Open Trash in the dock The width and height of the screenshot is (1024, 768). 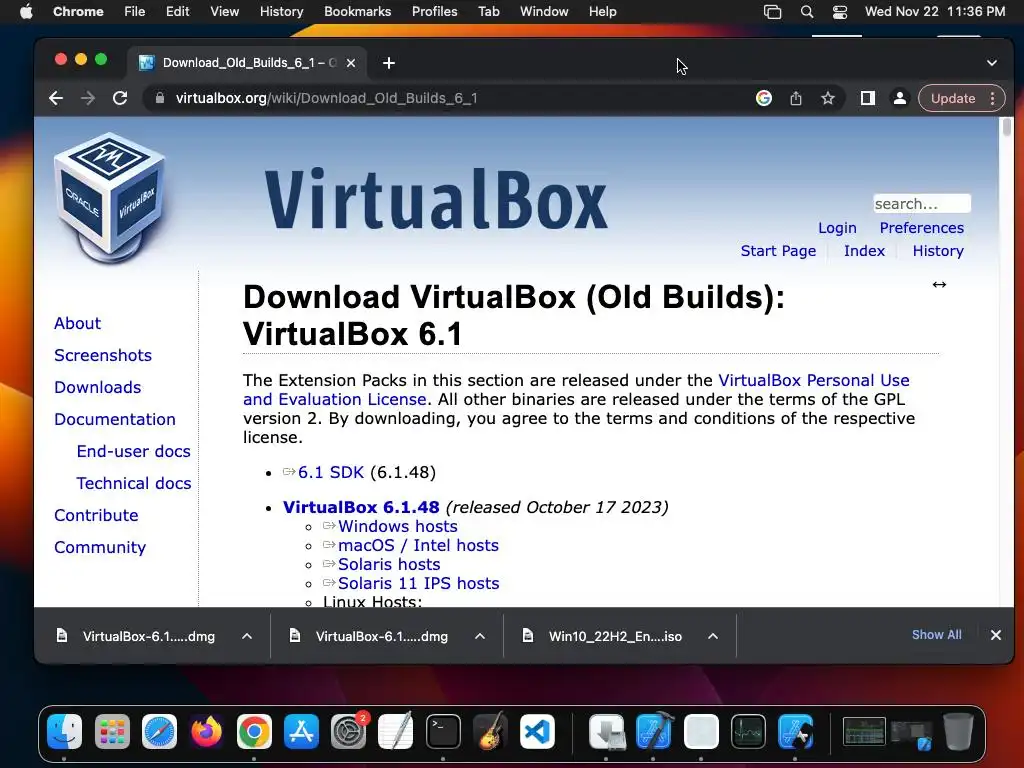coord(958,731)
